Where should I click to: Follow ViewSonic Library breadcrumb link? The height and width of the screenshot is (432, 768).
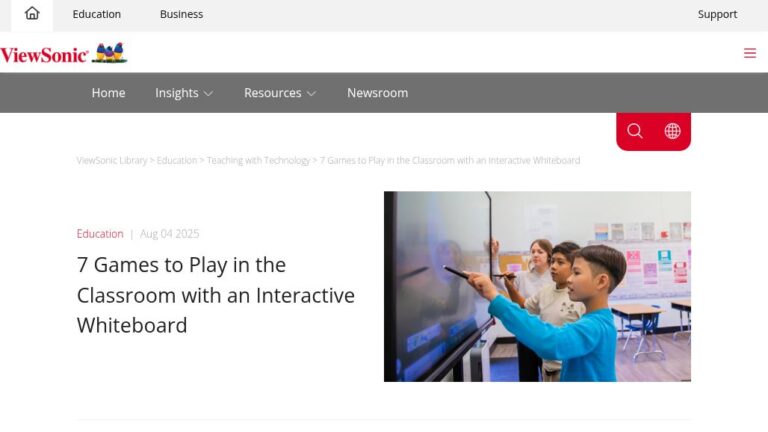pos(112,161)
